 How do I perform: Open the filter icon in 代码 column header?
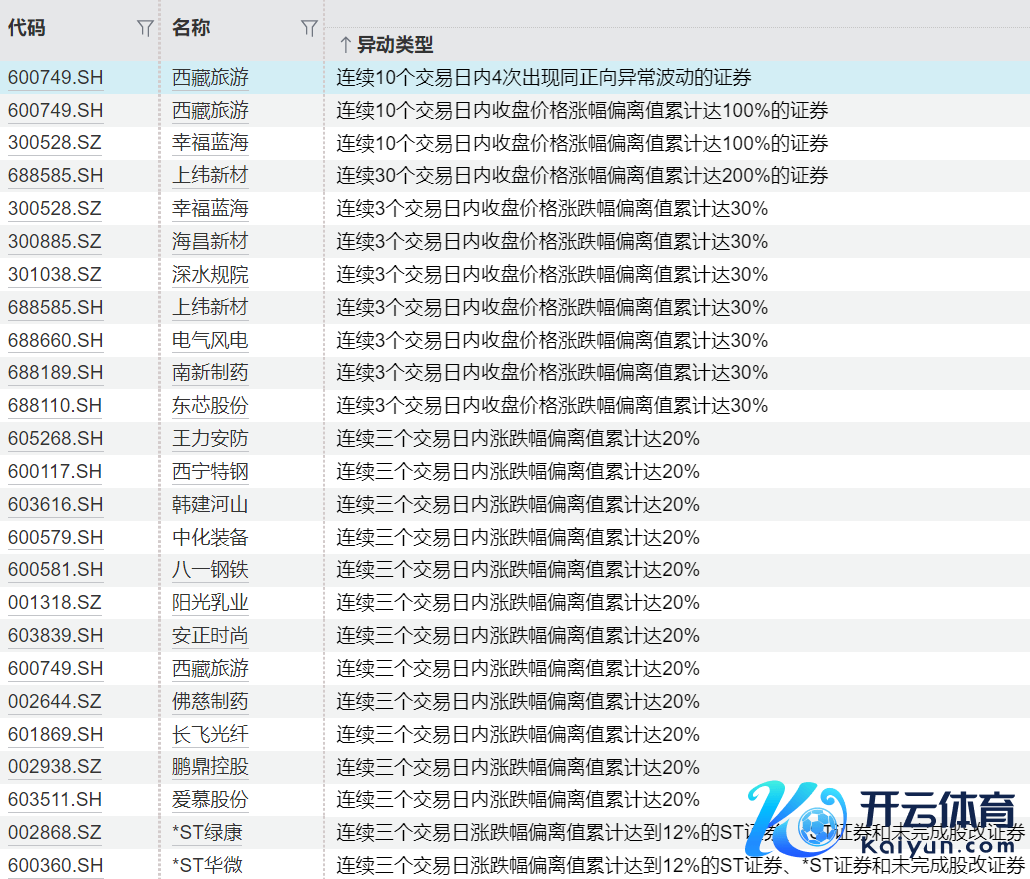(x=145, y=29)
